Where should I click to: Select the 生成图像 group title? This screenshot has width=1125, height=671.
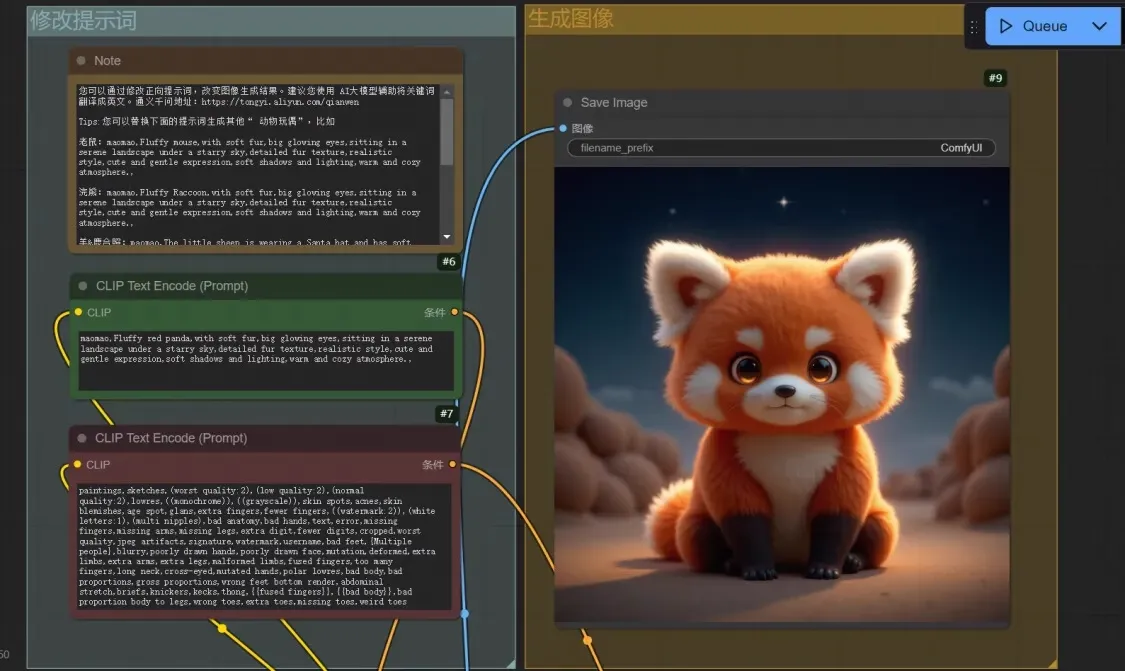point(571,18)
